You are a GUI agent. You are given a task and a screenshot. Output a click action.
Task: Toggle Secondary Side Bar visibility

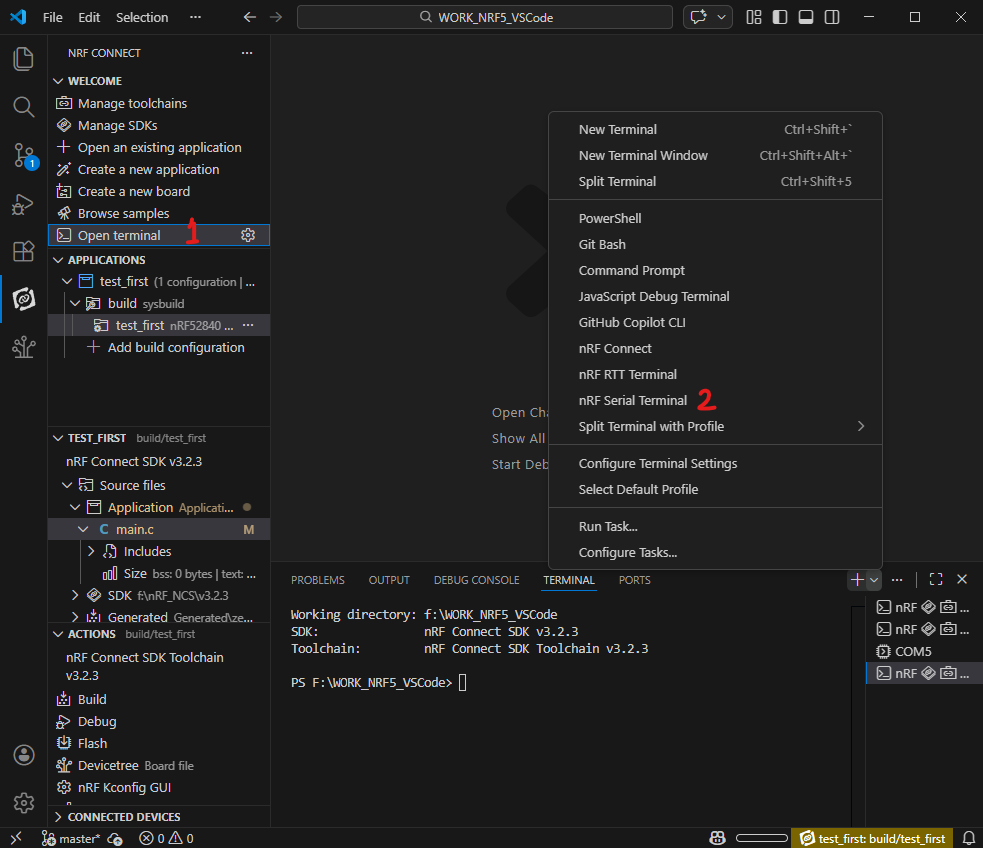coord(832,17)
